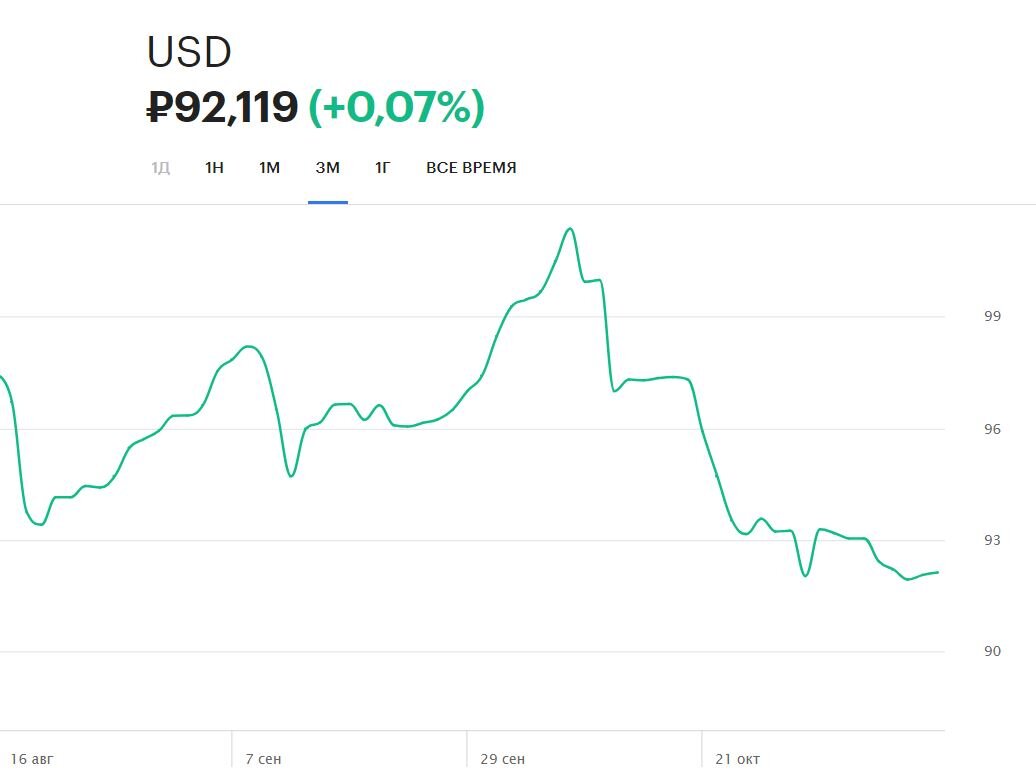The width and height of the screenshot is (1036, 781).
Task: Click the 29 сен date label
Action: [x=501, y=759]
